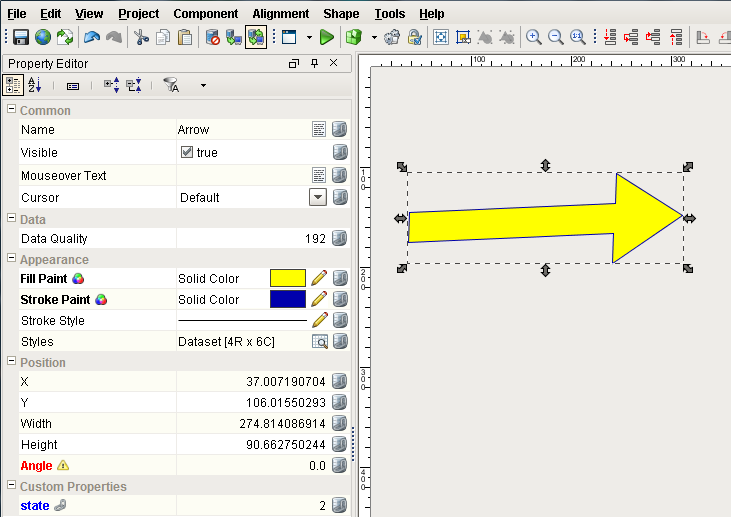Toggle read/write comm mode toolbar button
This screenshot has height=517, width=731.
[255, 37]
